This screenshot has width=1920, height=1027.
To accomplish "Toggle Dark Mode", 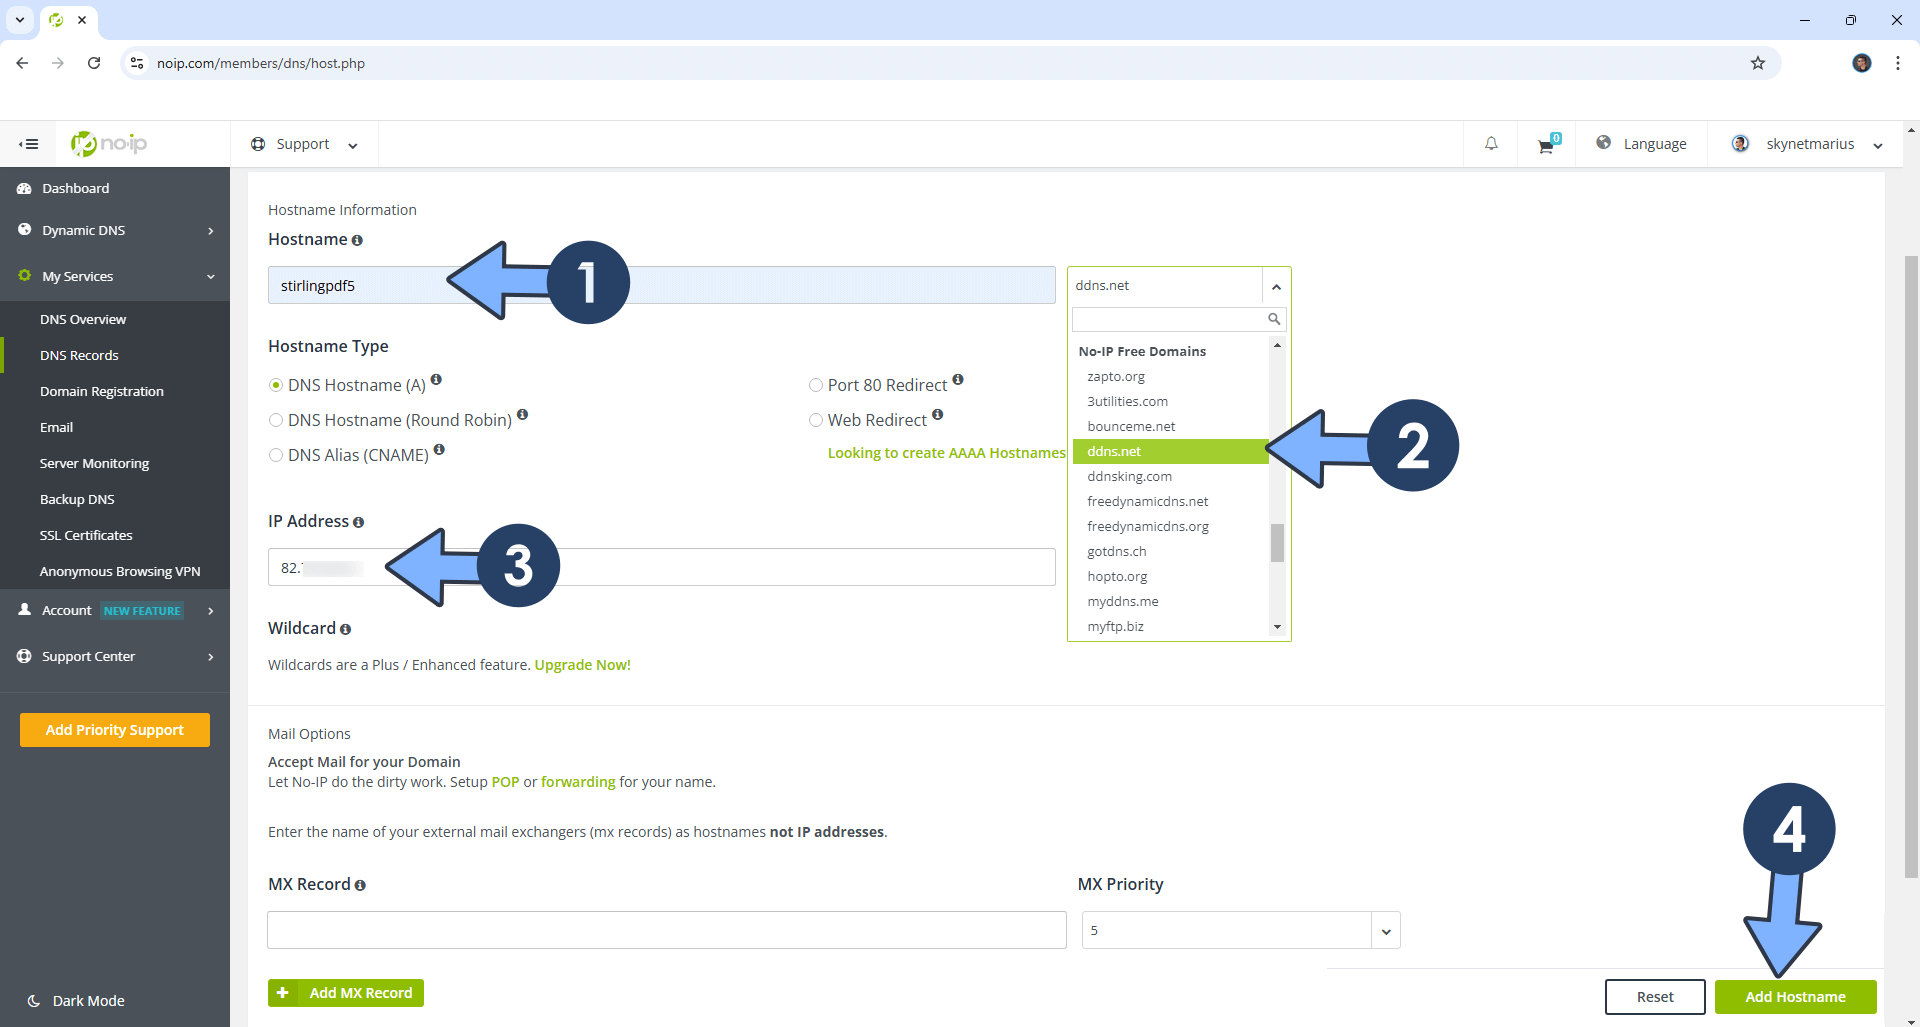I will 76,1001.
